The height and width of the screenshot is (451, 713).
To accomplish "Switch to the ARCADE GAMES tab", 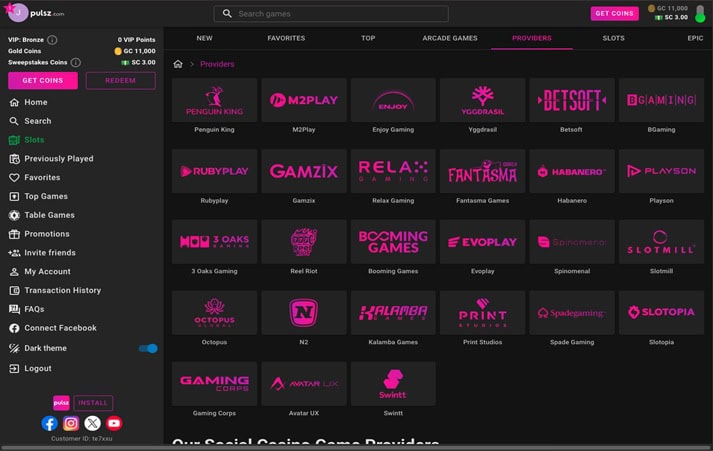I will pyautogui.click(x=450, y=38).
